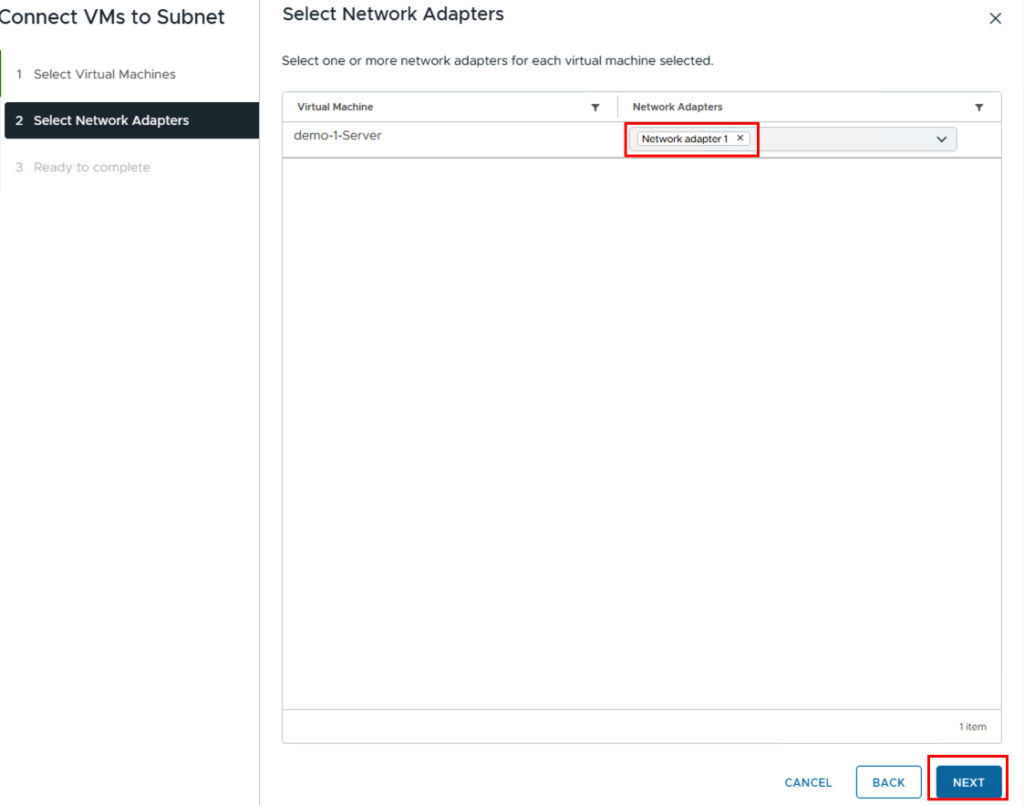Click the Virtual Machine column header
This screenshot has width=1024, height=805.
click(x=335, y=107)
